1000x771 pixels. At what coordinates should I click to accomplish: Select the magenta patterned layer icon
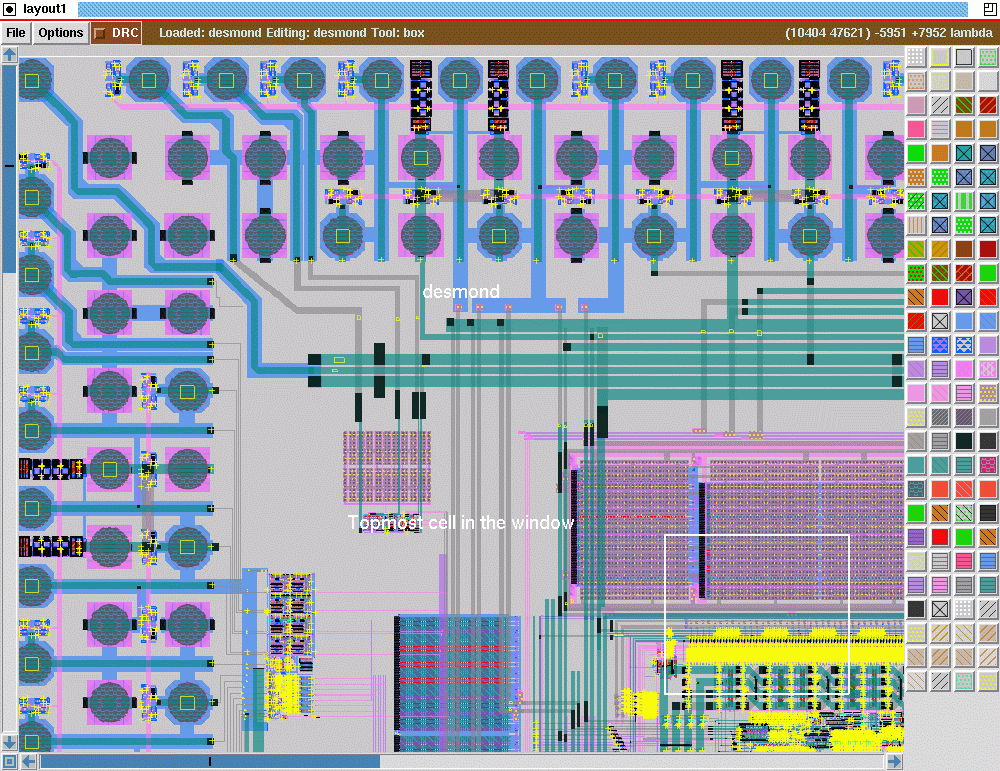coord(988,464)
